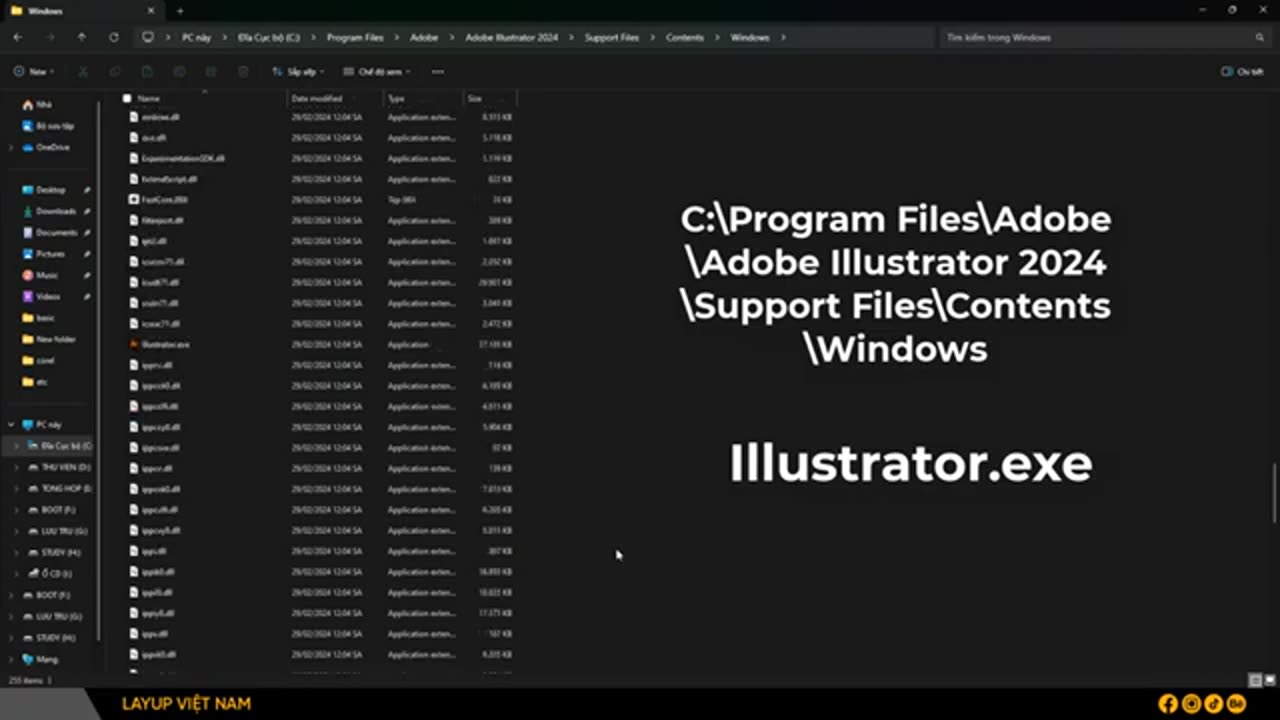
Task: Sort by the Date modified column
Action: 336,98
